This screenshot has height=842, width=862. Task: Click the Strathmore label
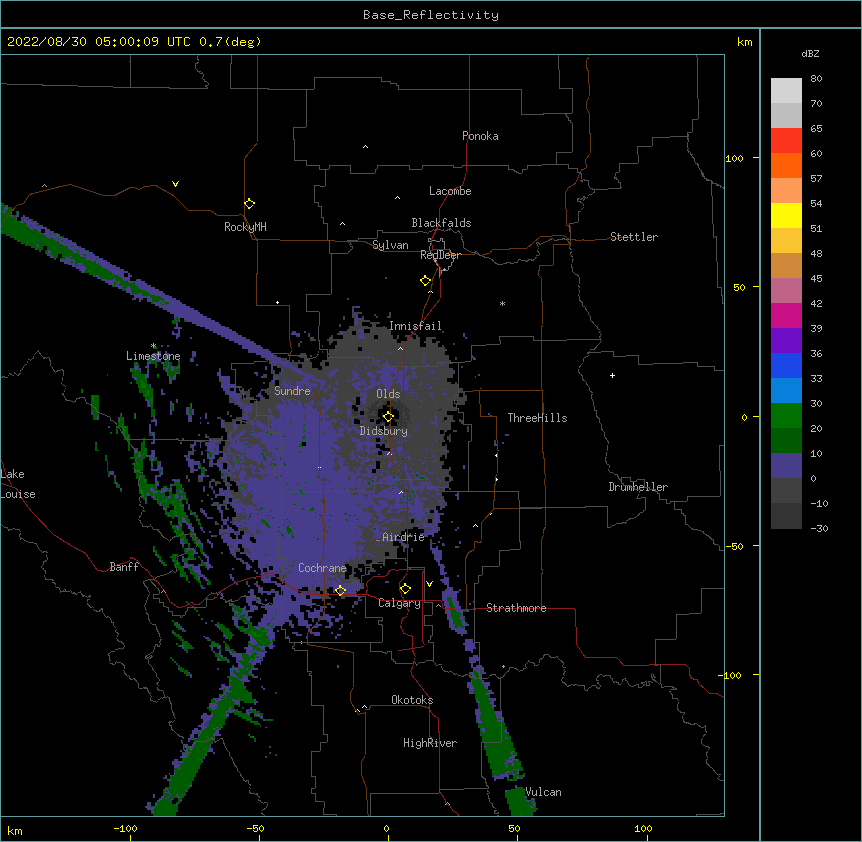516,608
